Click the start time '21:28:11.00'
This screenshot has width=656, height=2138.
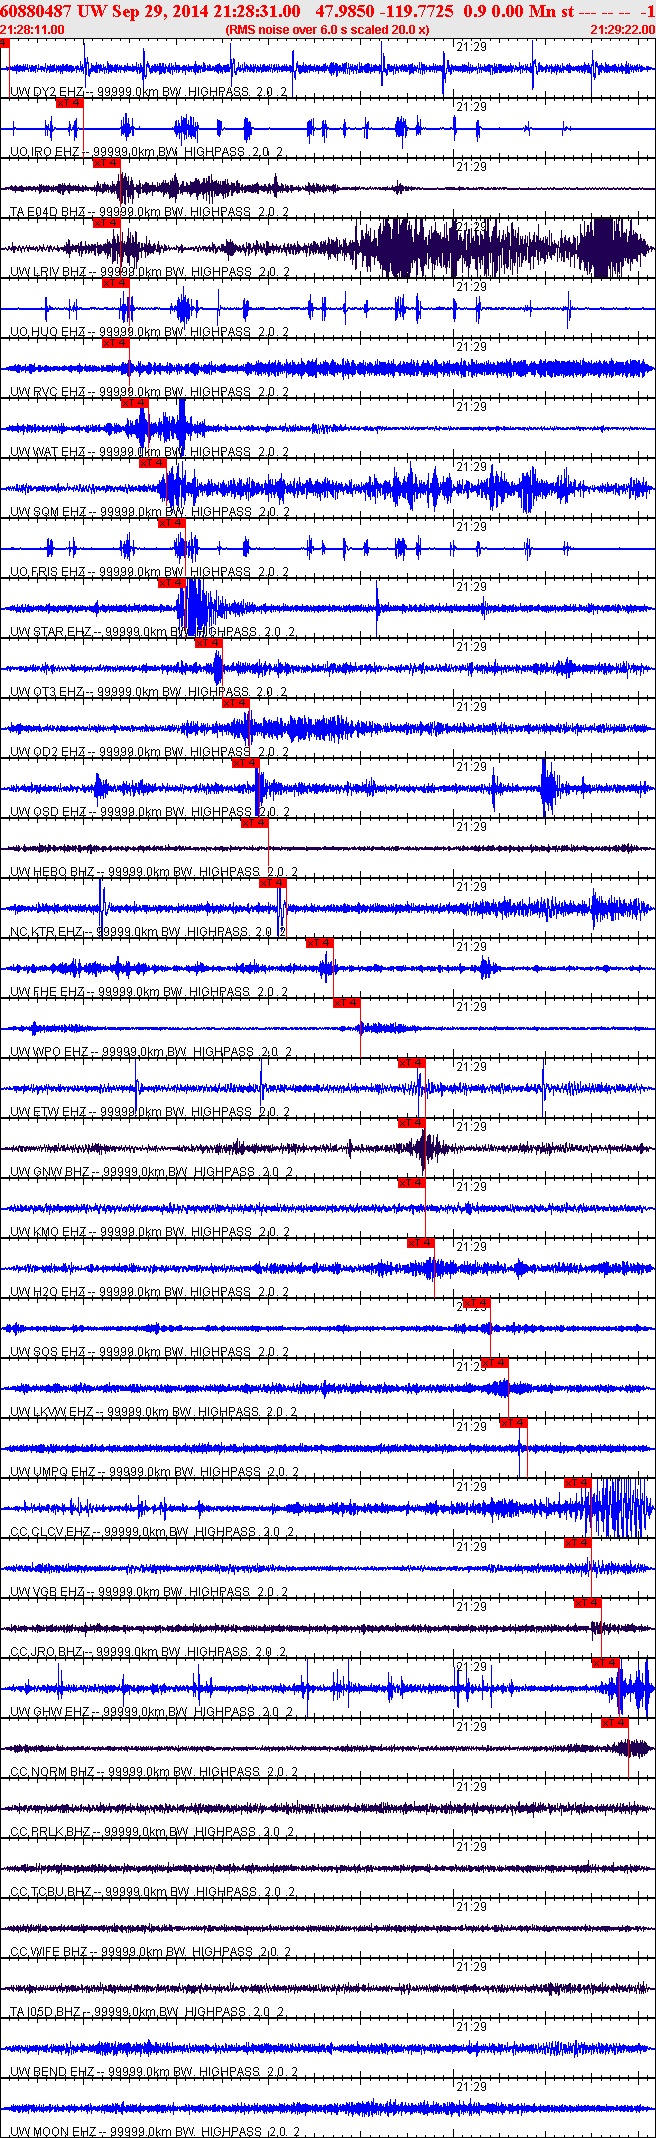[32, 30]
